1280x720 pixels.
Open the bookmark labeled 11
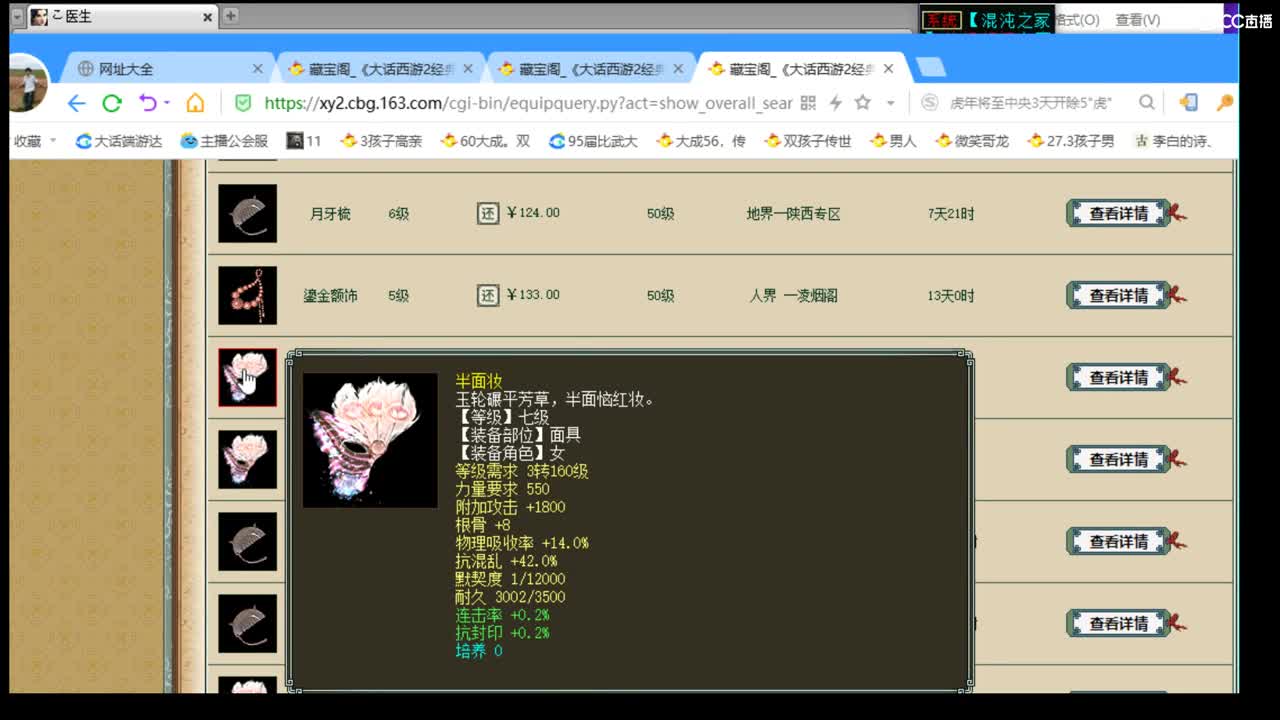coord(304,141)
